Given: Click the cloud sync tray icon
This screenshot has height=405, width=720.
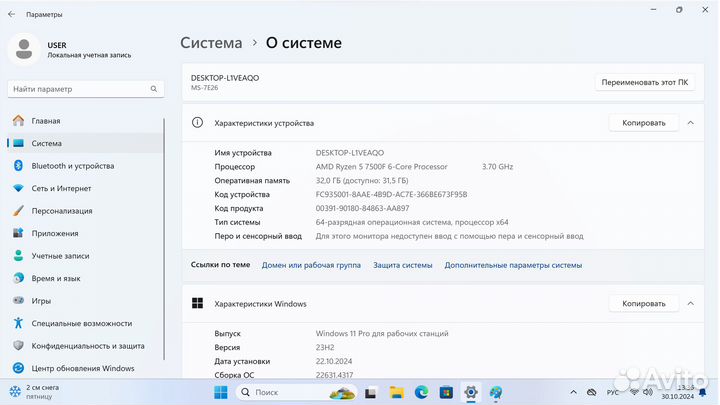Looking at the screenshot, I should [x=591, y=392].
